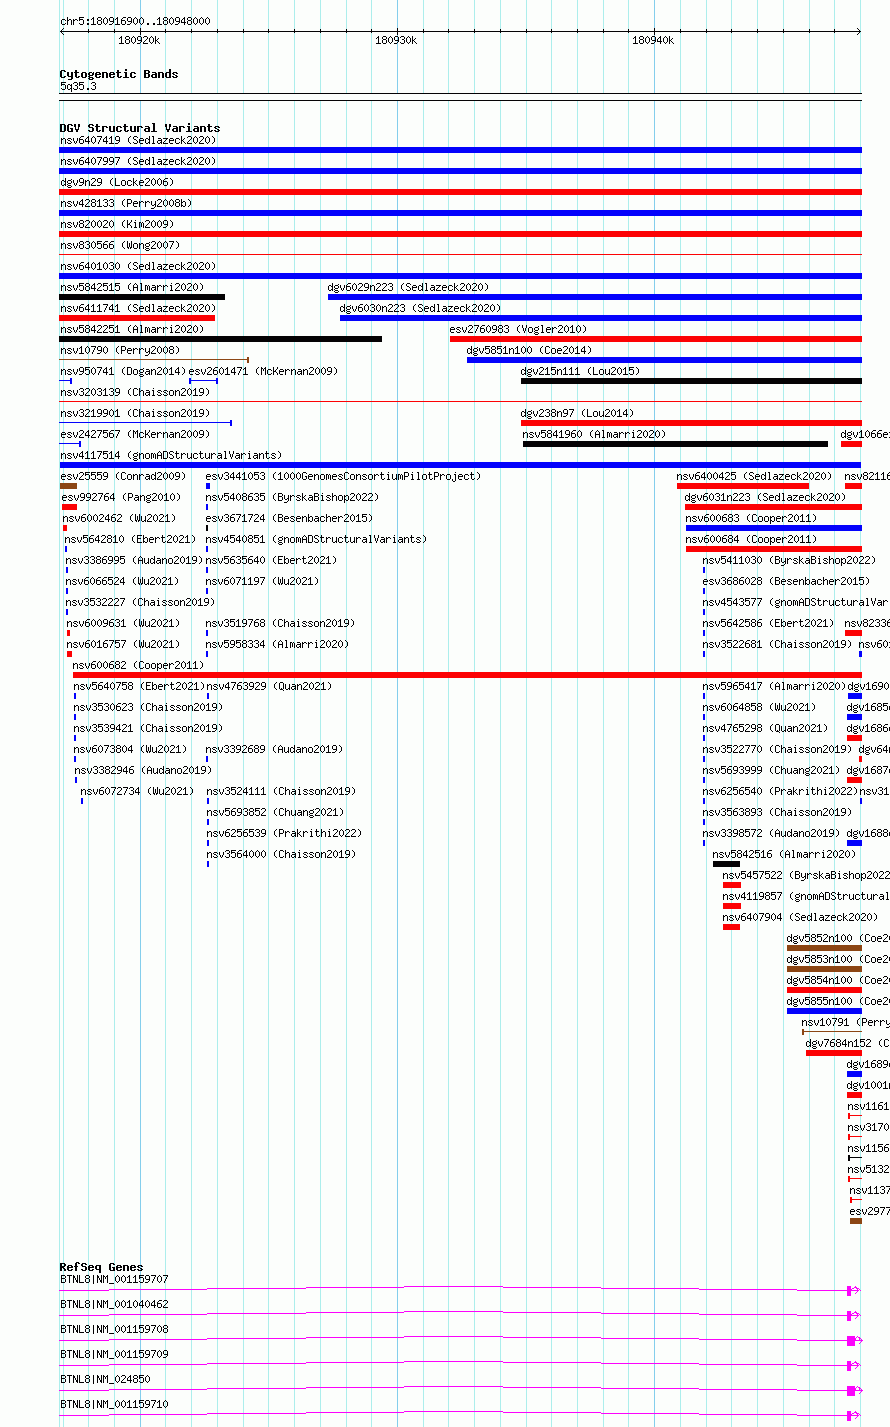Select dgv6030n223 (Sedlazeck2020) label
Image resolution: width=890 pixels, height=1427 pixels.
pos(421,308)
